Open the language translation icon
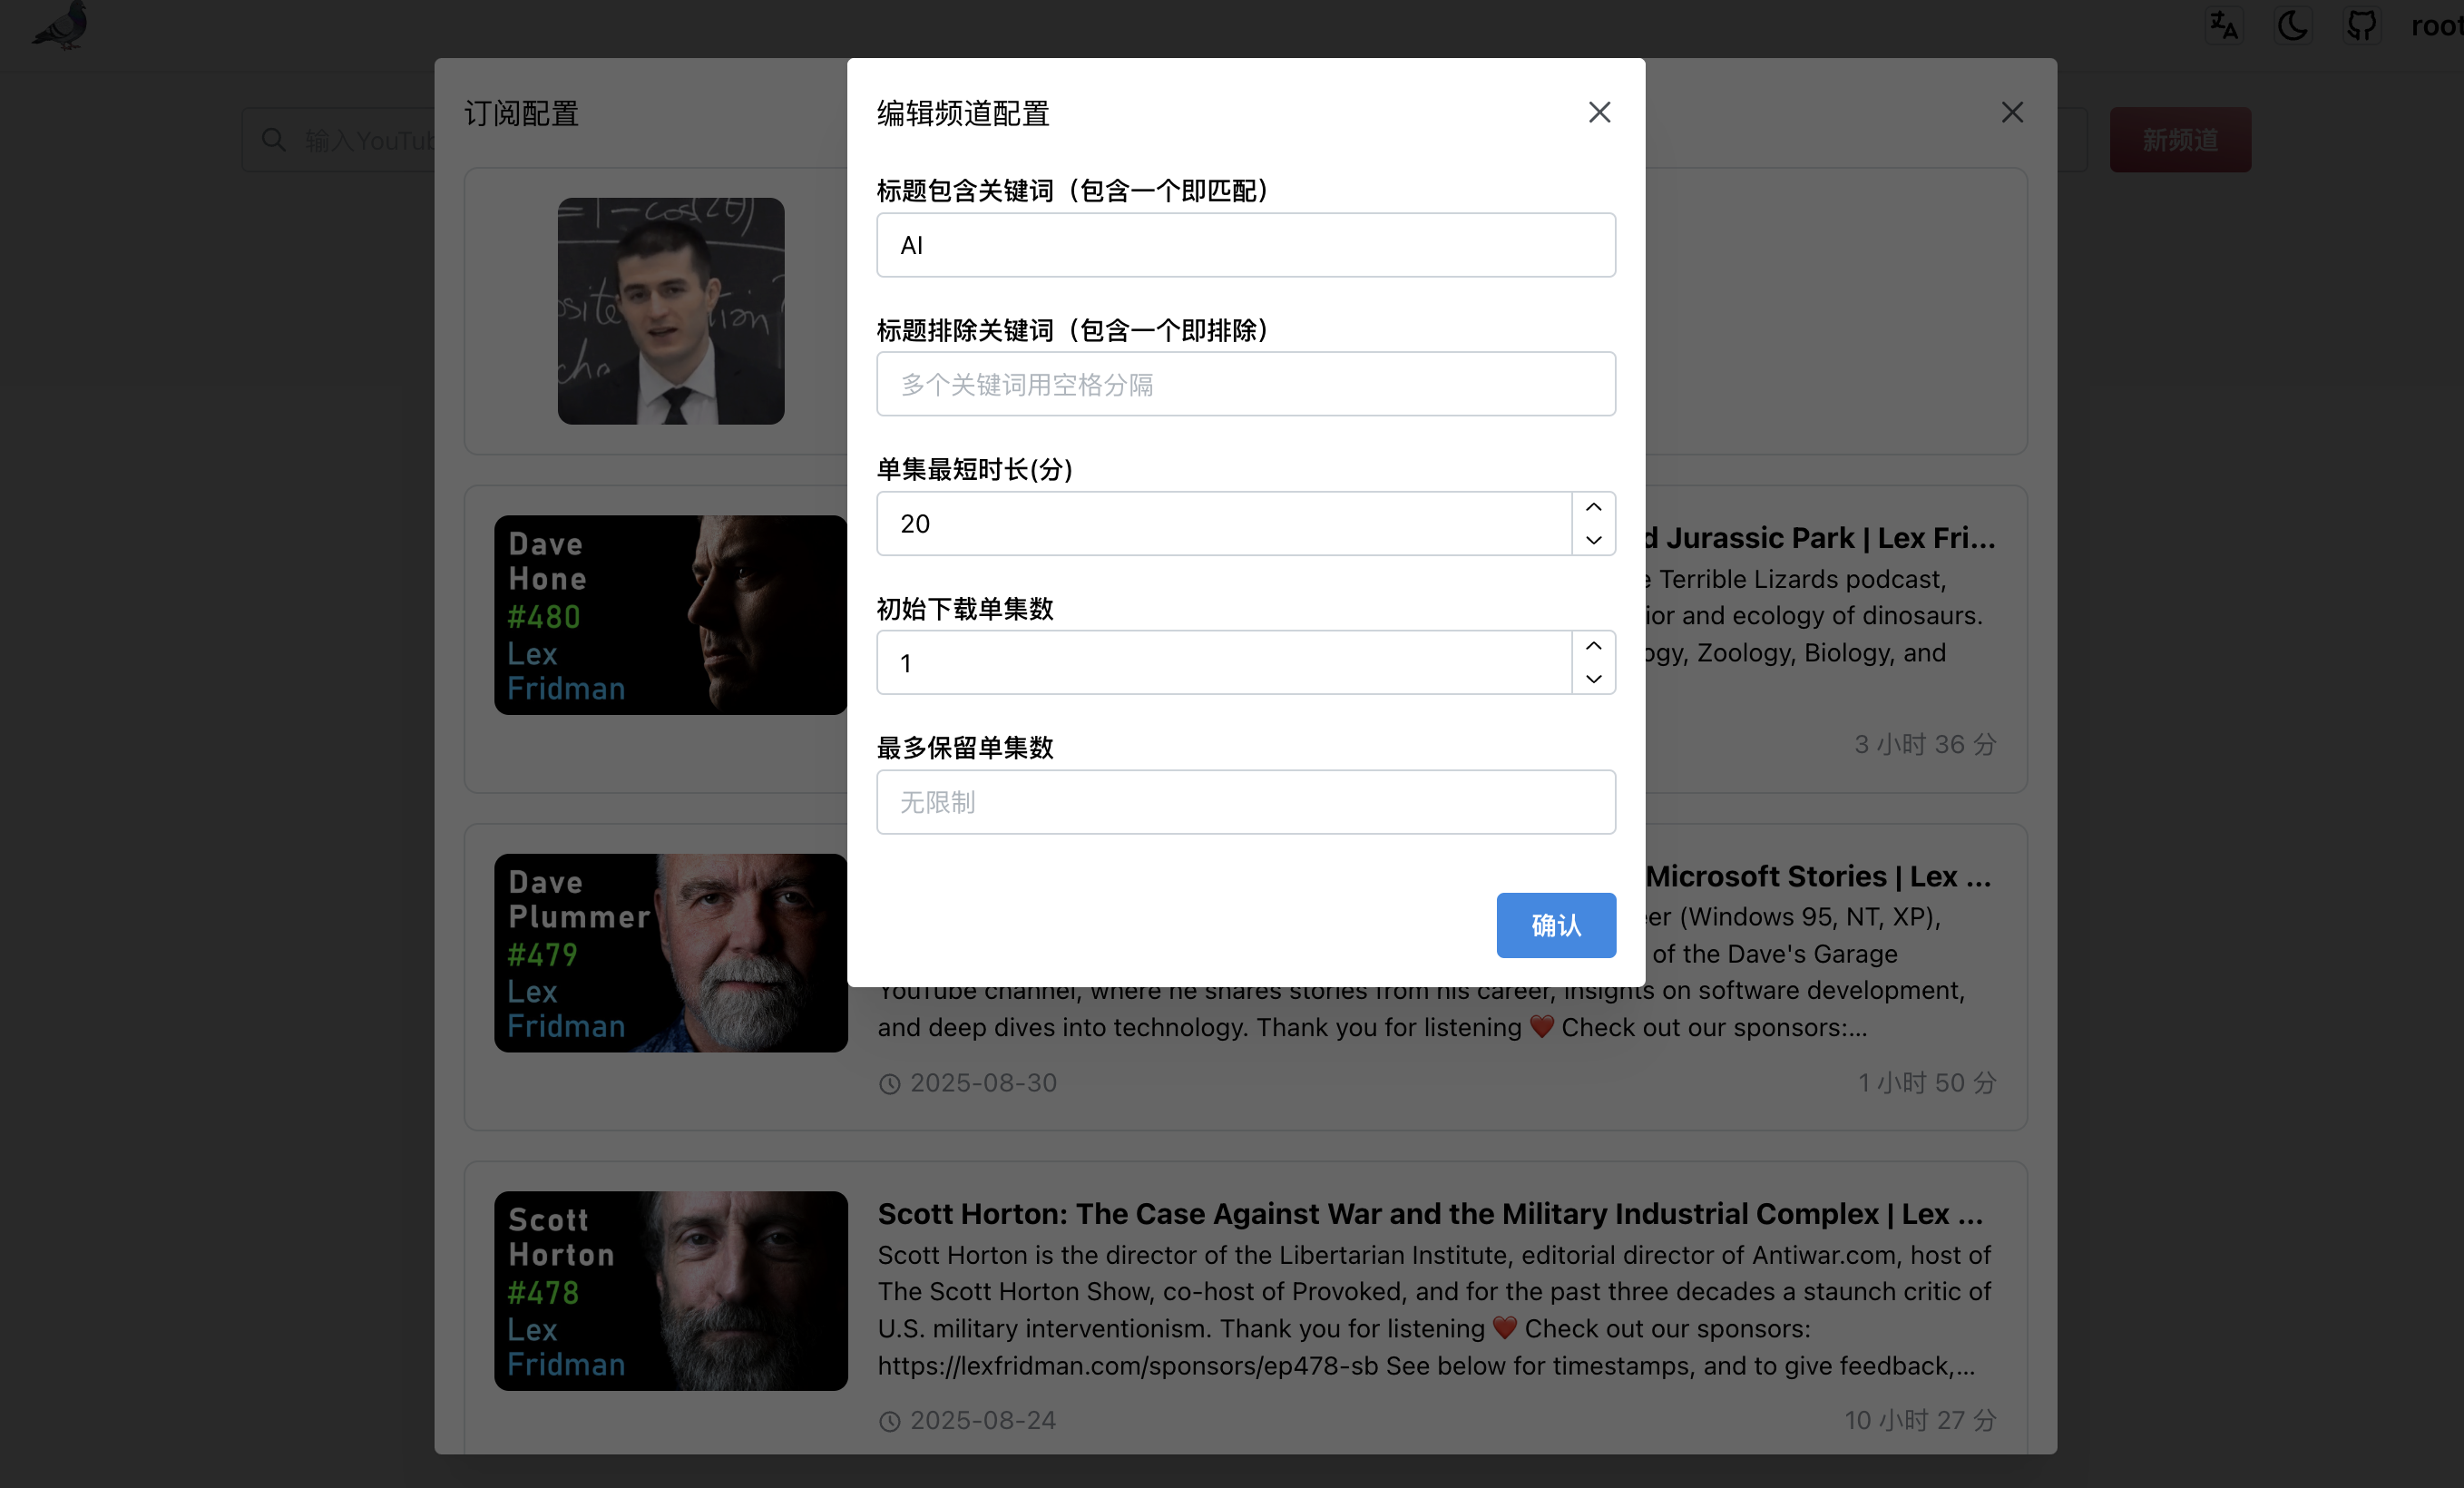 tap(2223, 25)
